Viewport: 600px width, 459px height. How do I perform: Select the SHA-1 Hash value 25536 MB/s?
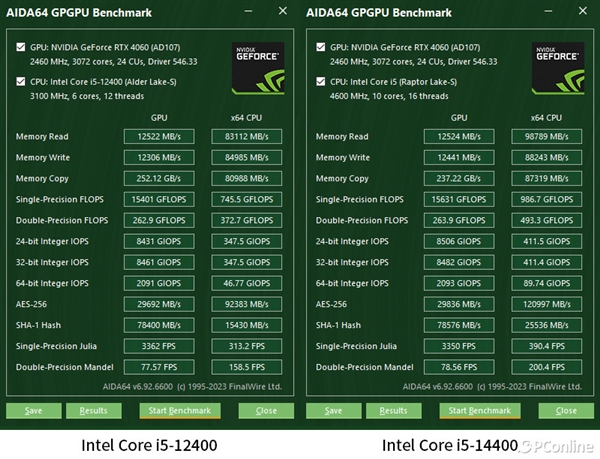click(547, 326)
